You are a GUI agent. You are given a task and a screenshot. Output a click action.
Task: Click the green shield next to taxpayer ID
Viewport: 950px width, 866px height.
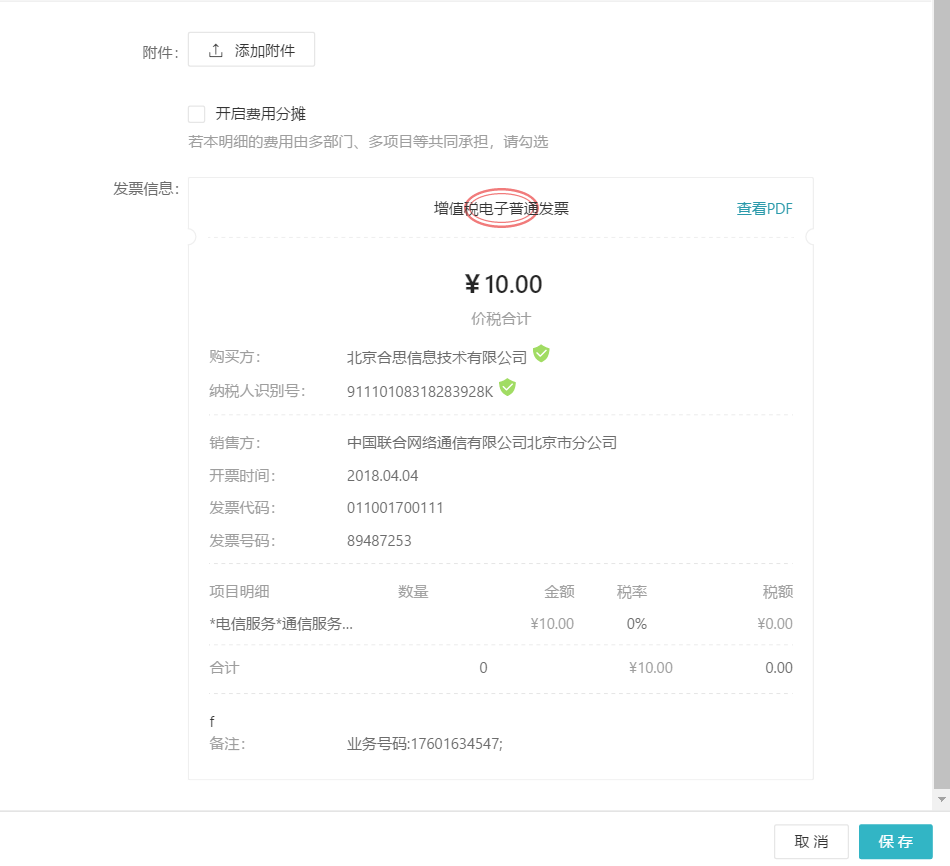(x=507, y=387)
